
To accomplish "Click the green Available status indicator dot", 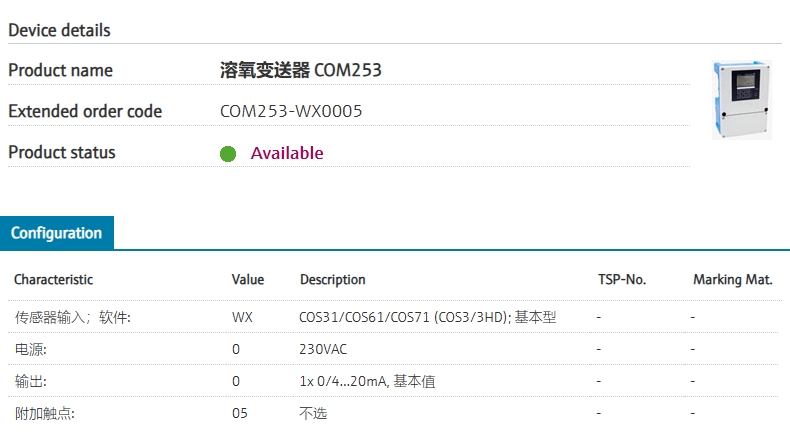I will pyautogui.click(x=228, y=154).
